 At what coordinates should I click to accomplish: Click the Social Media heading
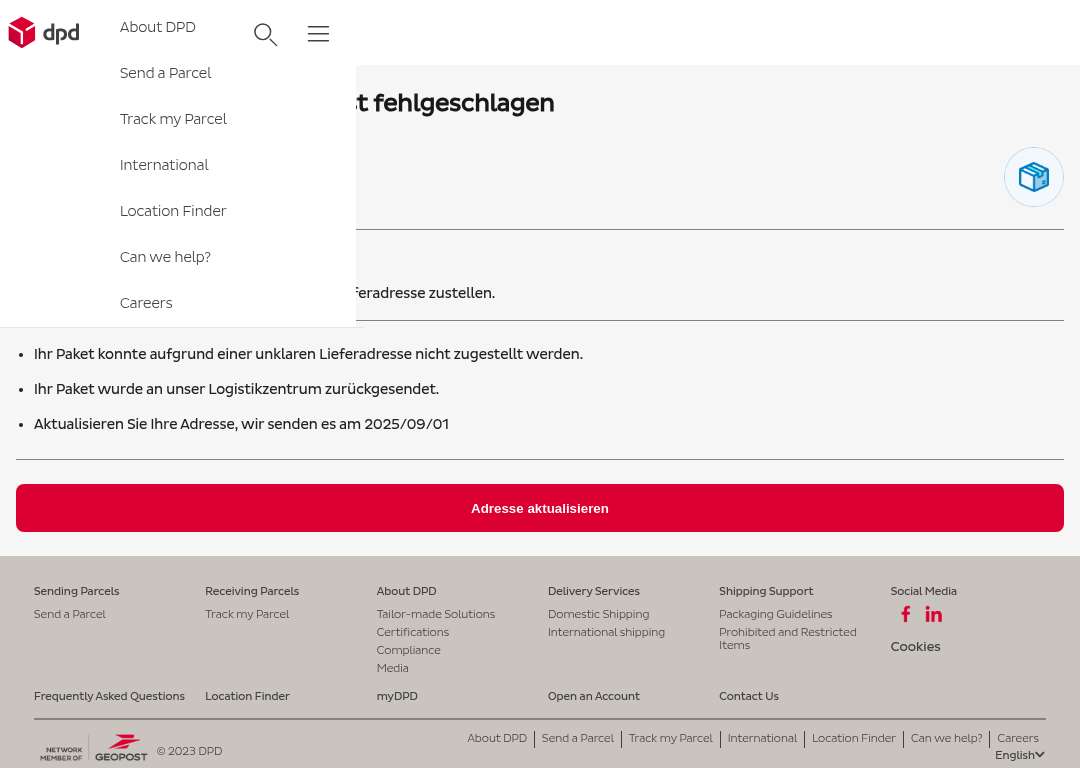tap(923, 591)
